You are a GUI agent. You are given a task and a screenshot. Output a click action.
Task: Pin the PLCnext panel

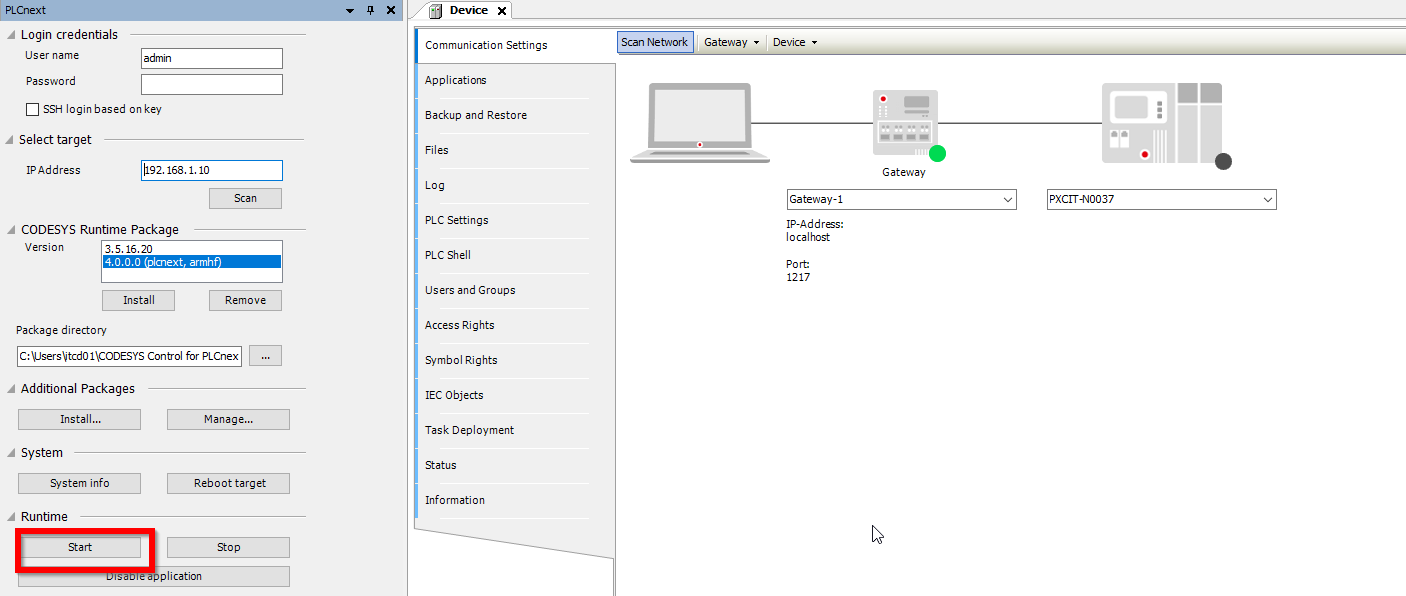click(370, 10)
